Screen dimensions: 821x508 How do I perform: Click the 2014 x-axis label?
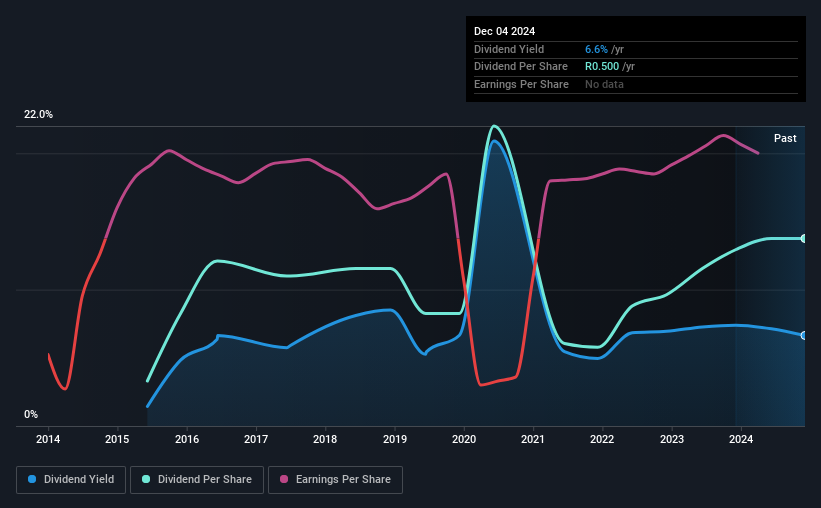point(48,439)
